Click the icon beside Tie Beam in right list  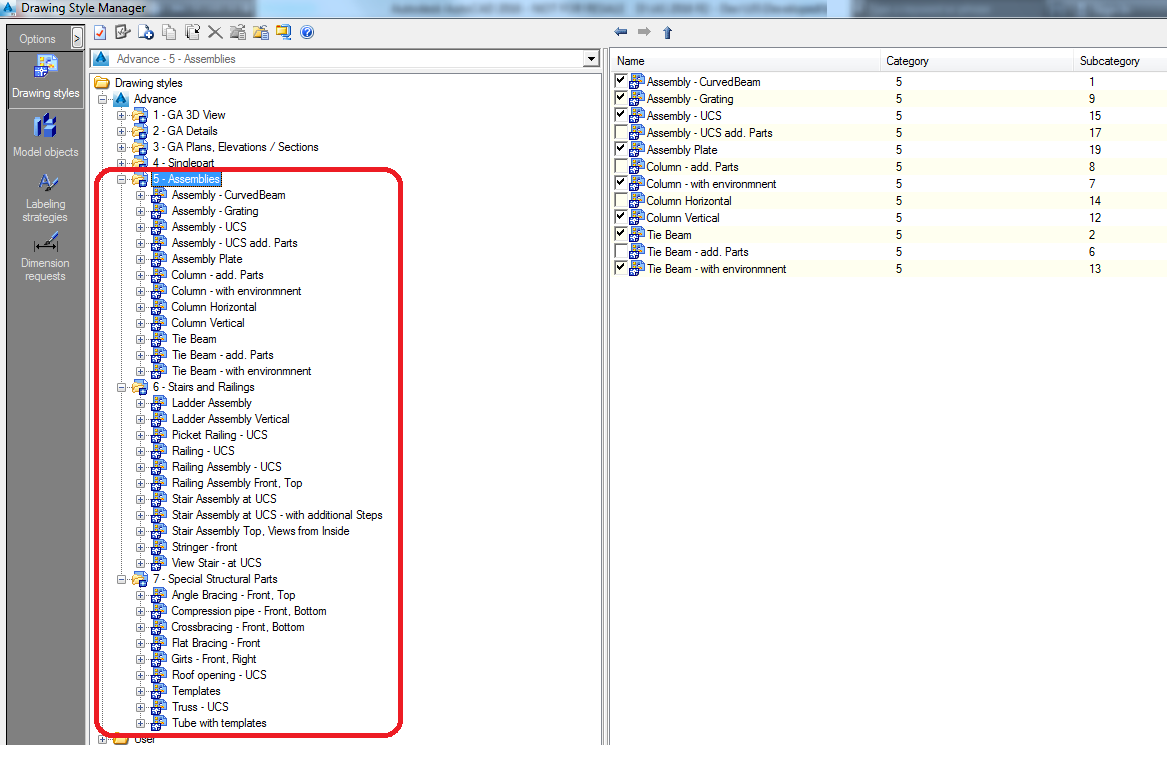pyautogui.click(x=637, y=234)
